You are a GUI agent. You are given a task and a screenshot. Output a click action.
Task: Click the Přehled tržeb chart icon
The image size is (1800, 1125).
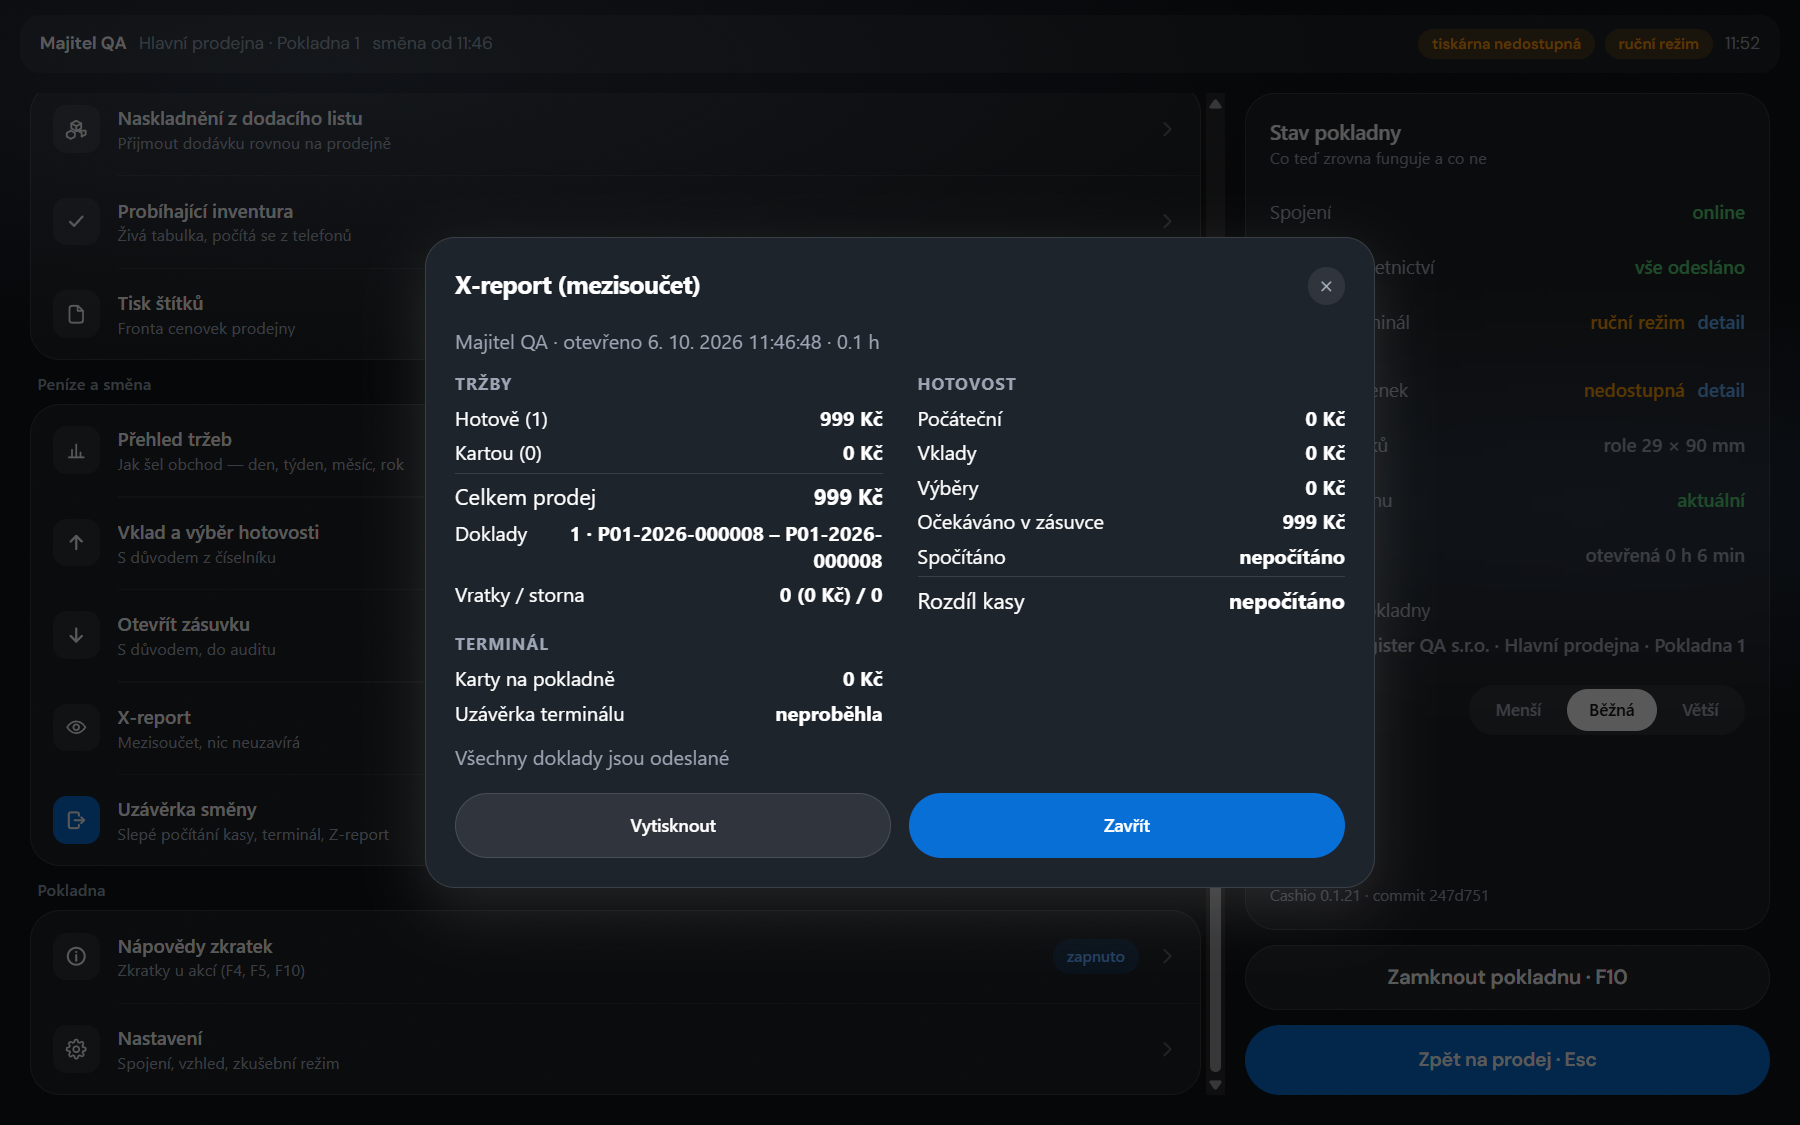click(76, 450)
